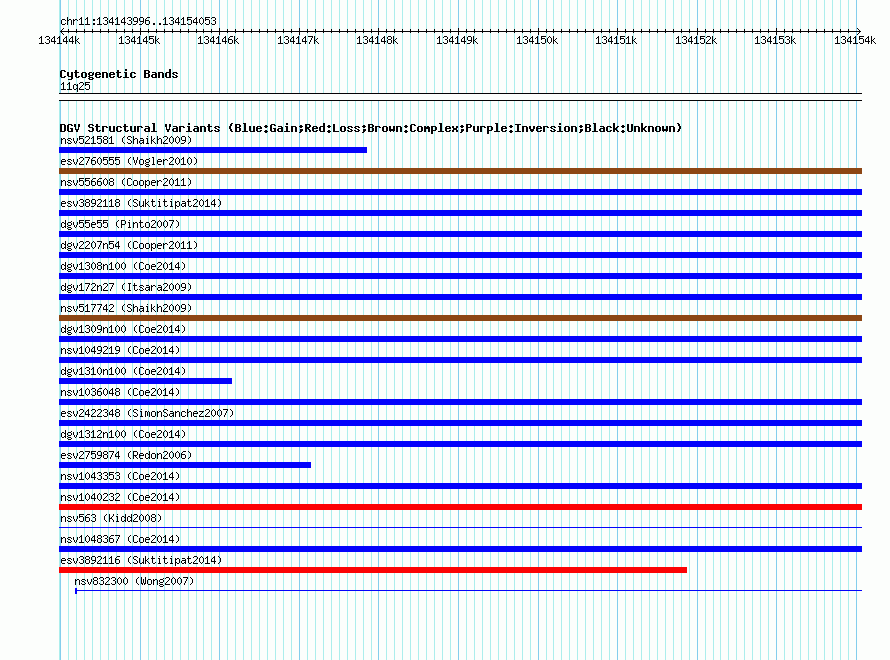890x660 pixels.
Task: Open the dgv1310n100 (Coe2014) label
Action: (x=123, y=371)
